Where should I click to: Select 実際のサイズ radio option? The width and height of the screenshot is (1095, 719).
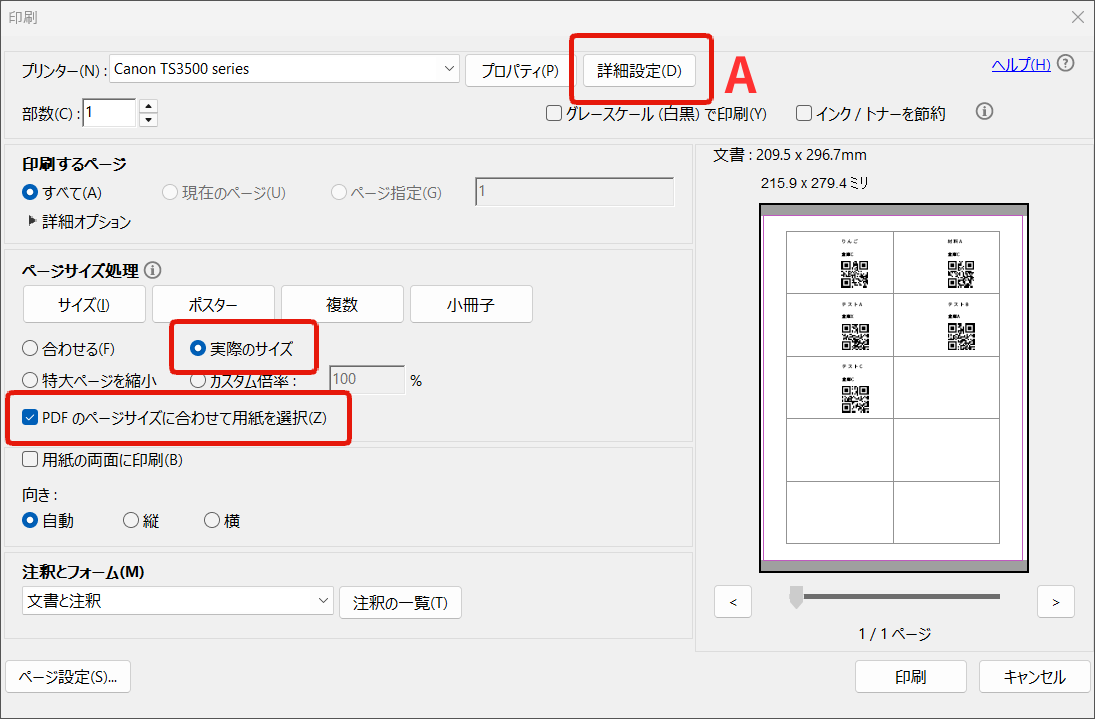198,348
